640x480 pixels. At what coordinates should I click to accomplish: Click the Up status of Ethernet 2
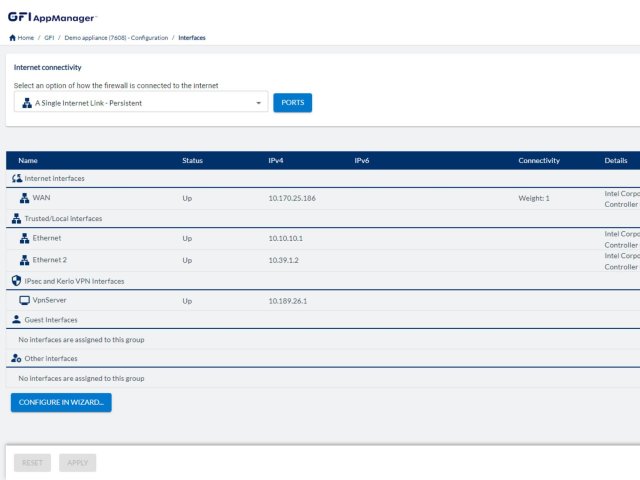click(187, 260)
